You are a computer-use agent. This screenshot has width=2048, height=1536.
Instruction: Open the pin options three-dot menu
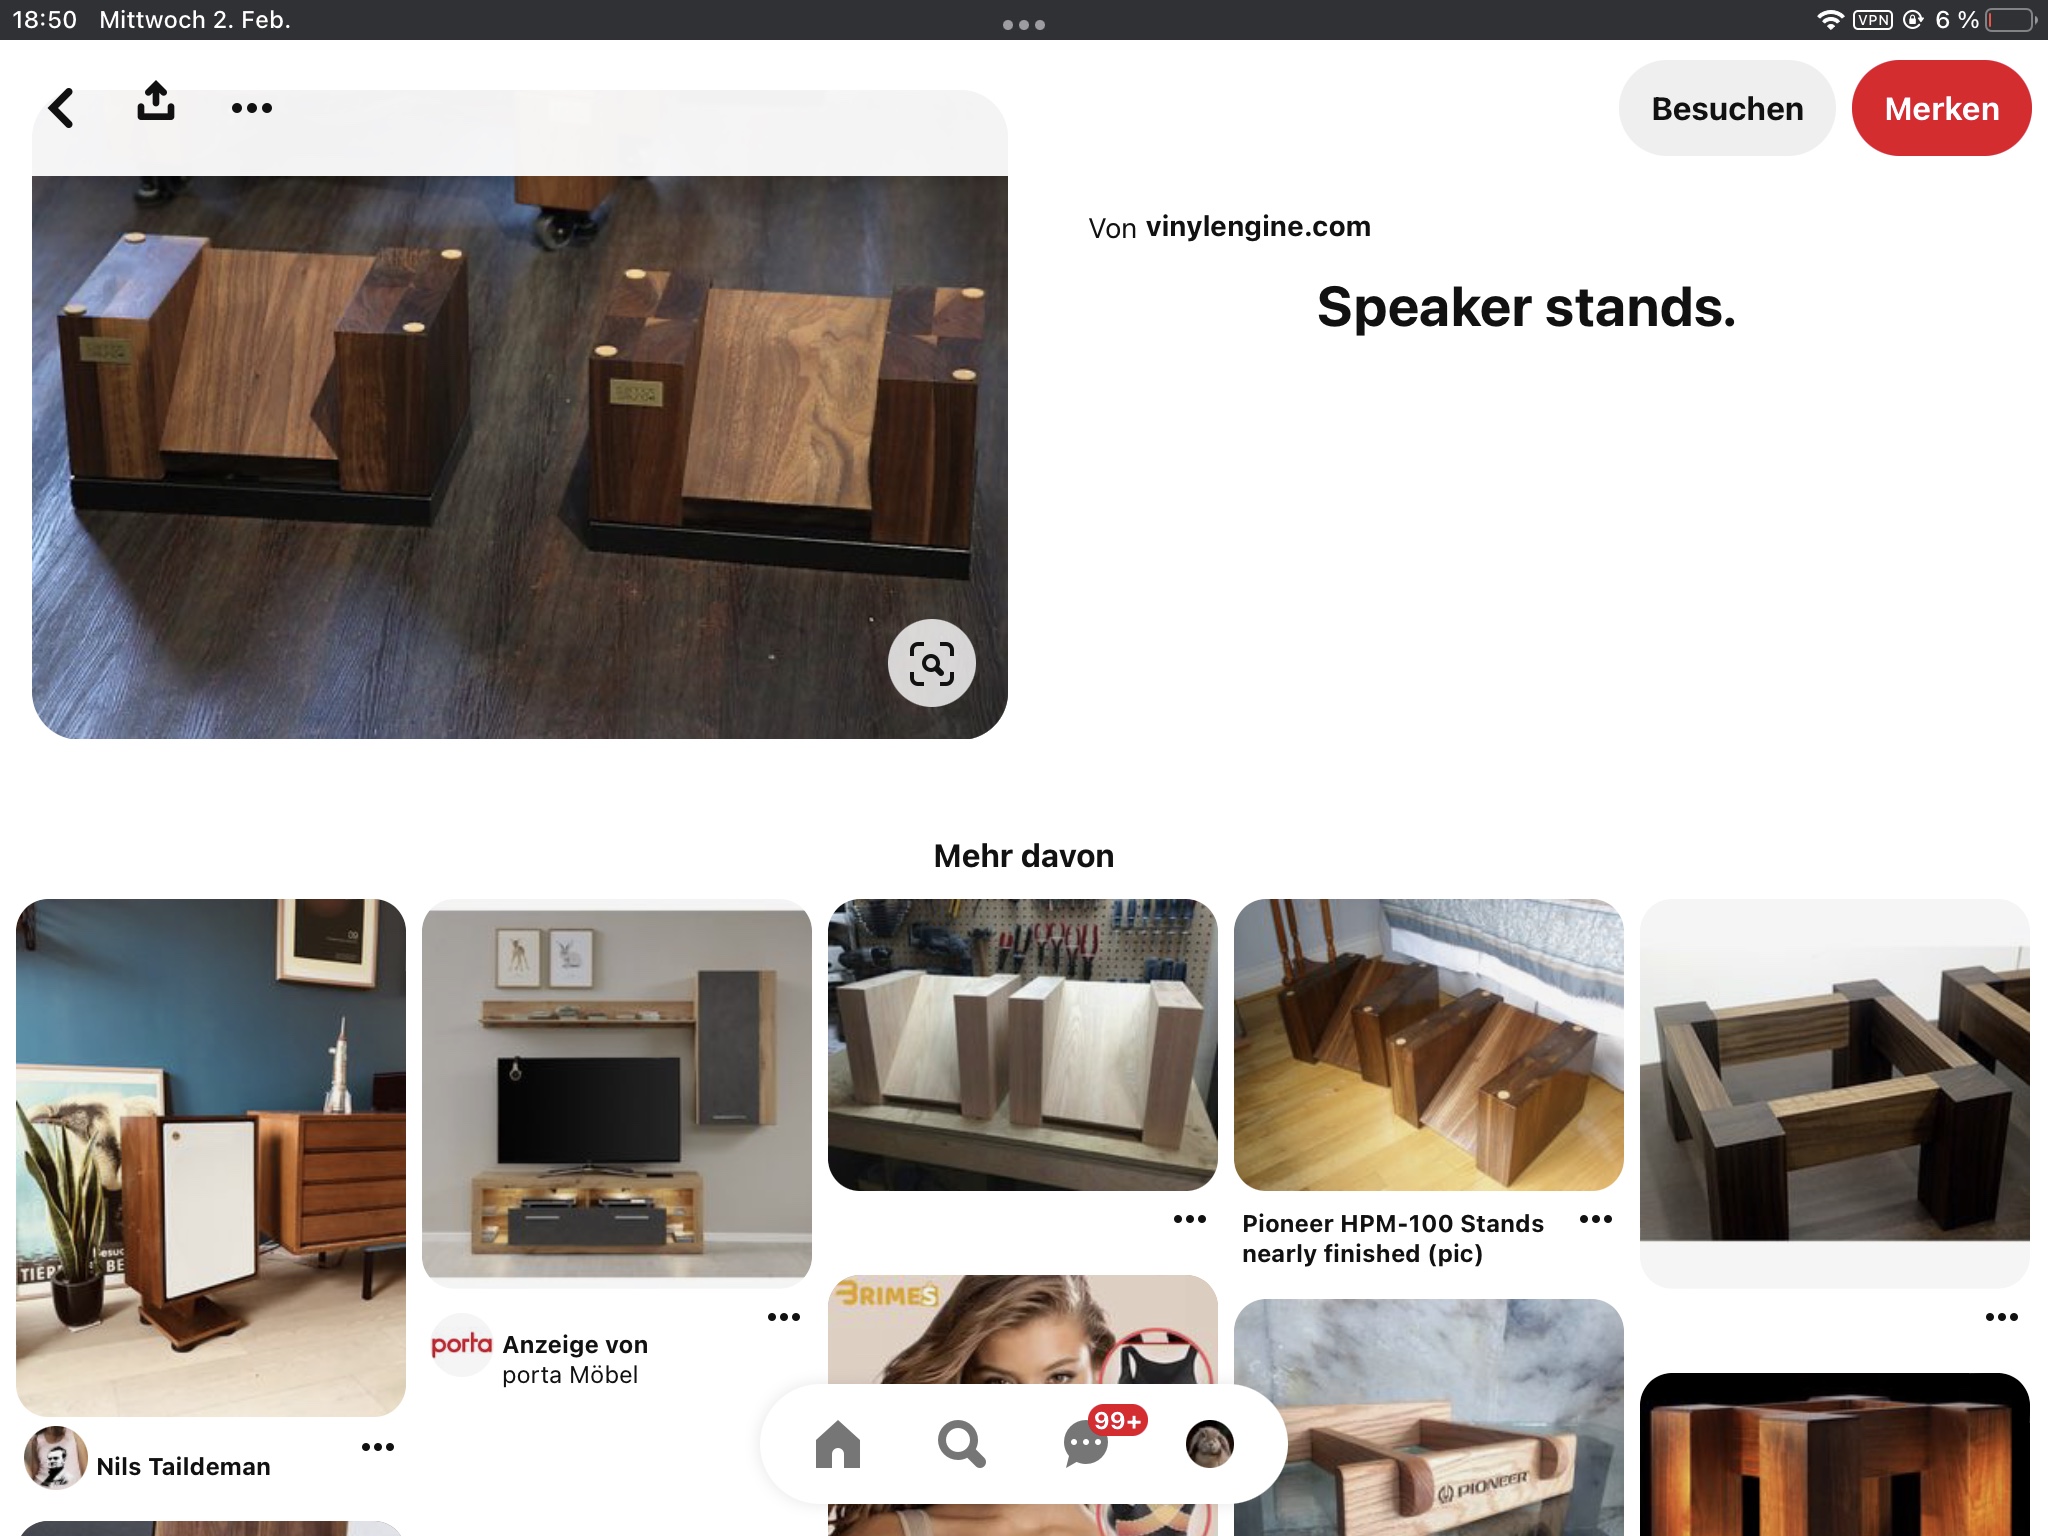click(x=251, y=108)
